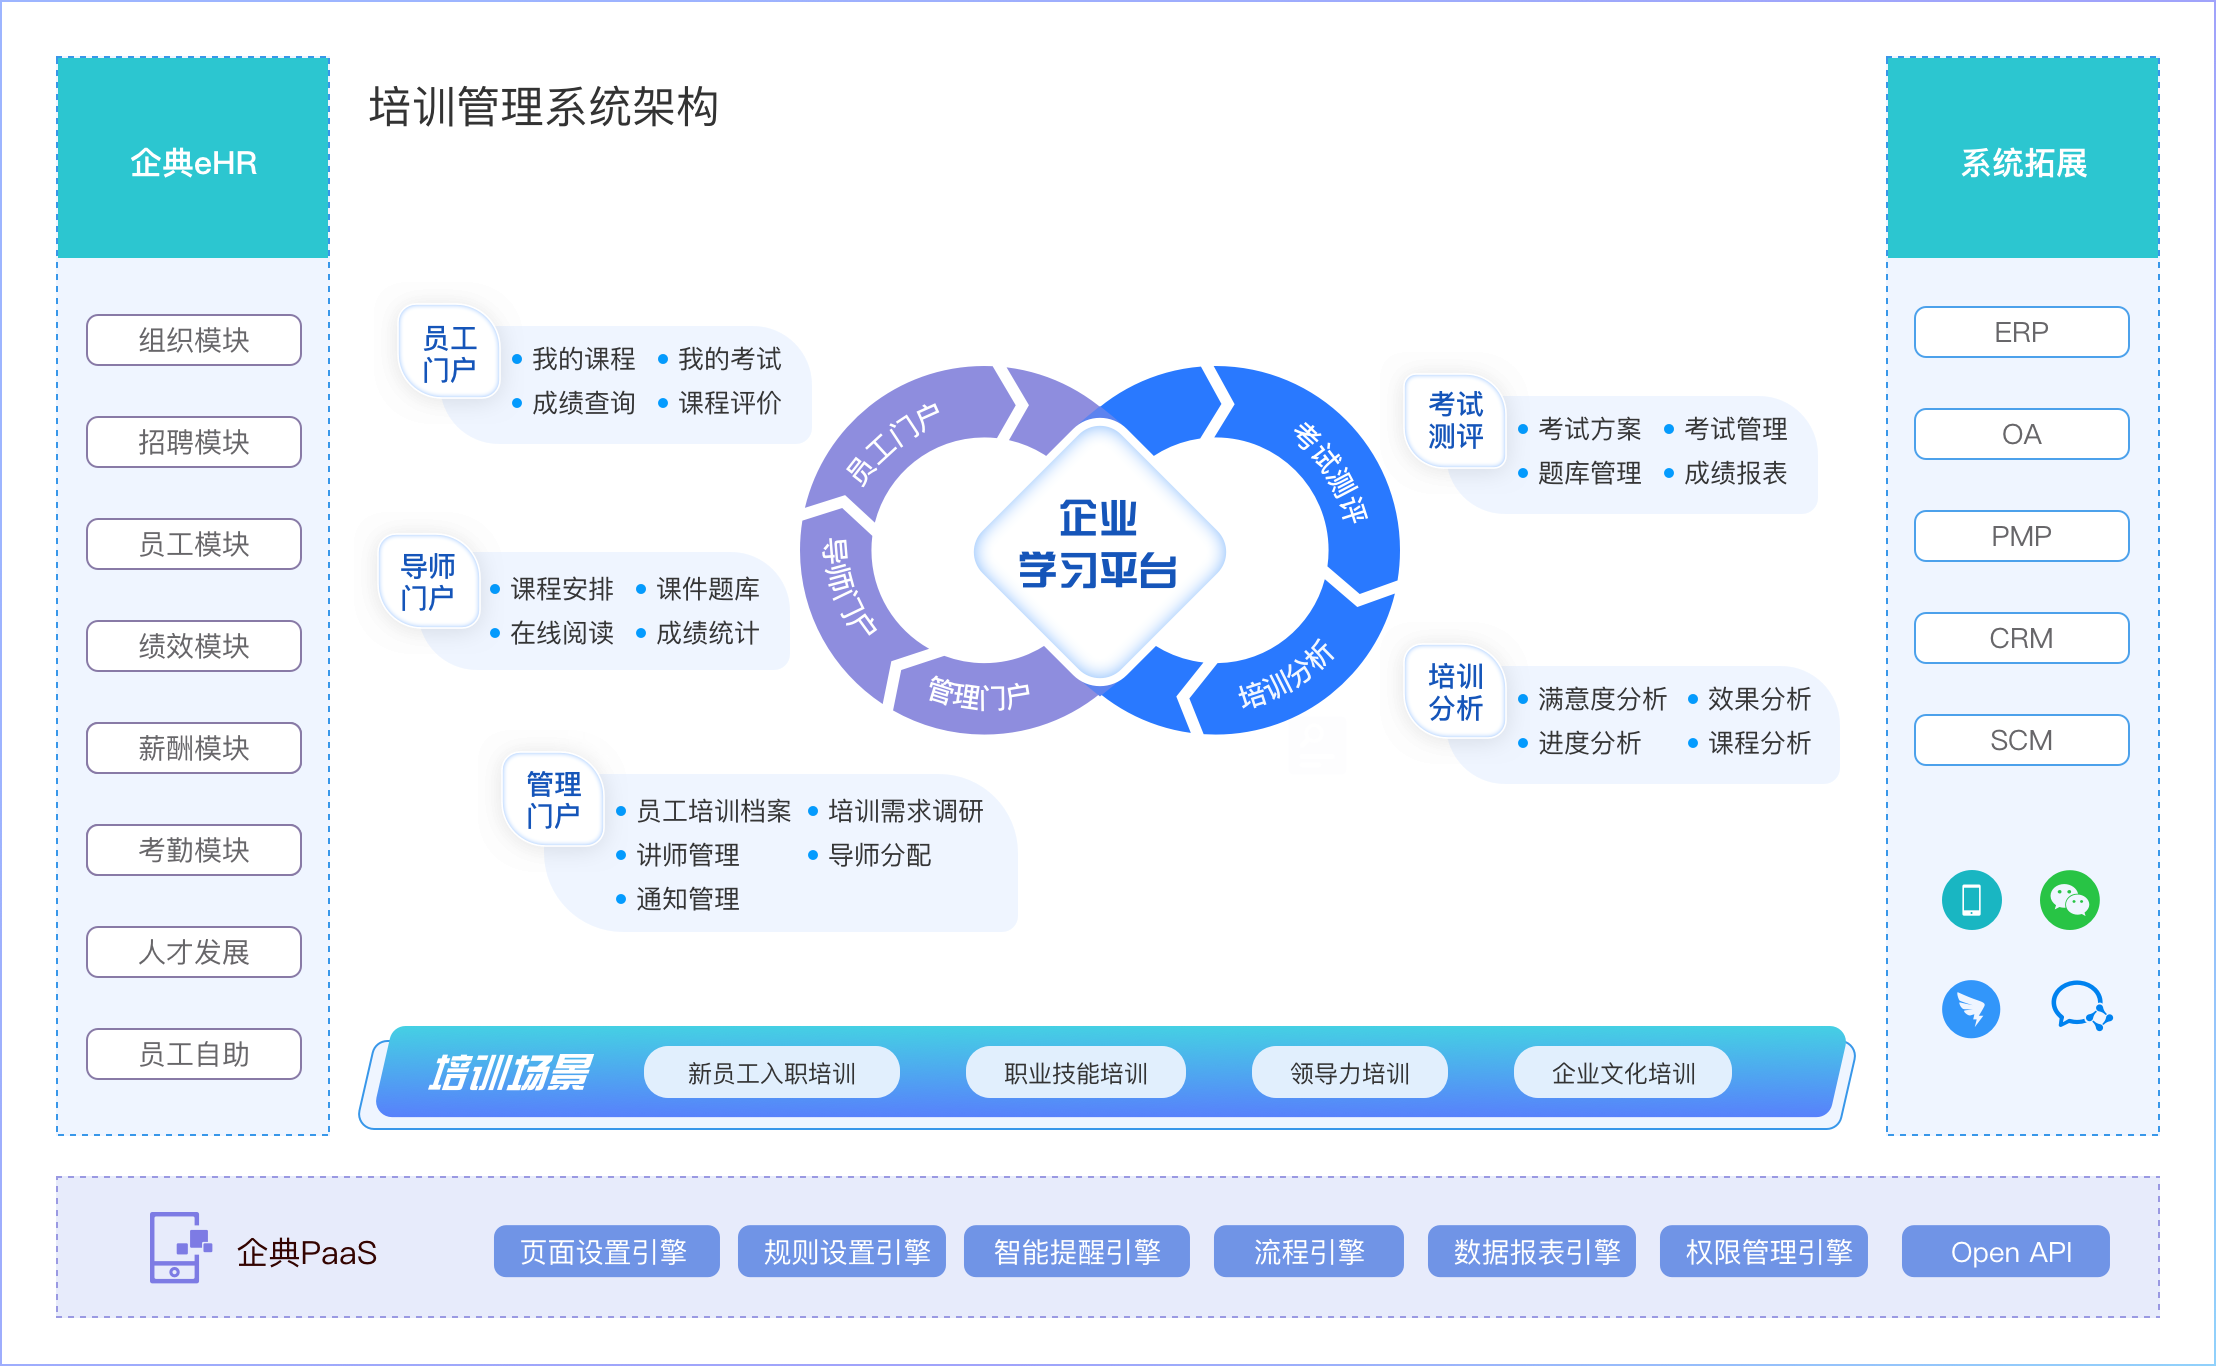Image resolution: width=2218 pixels, height=1366 pixels.
Task: Click the 智能提醒引擎 button
Action: pyautogui.click(x=1076, y=1251)
